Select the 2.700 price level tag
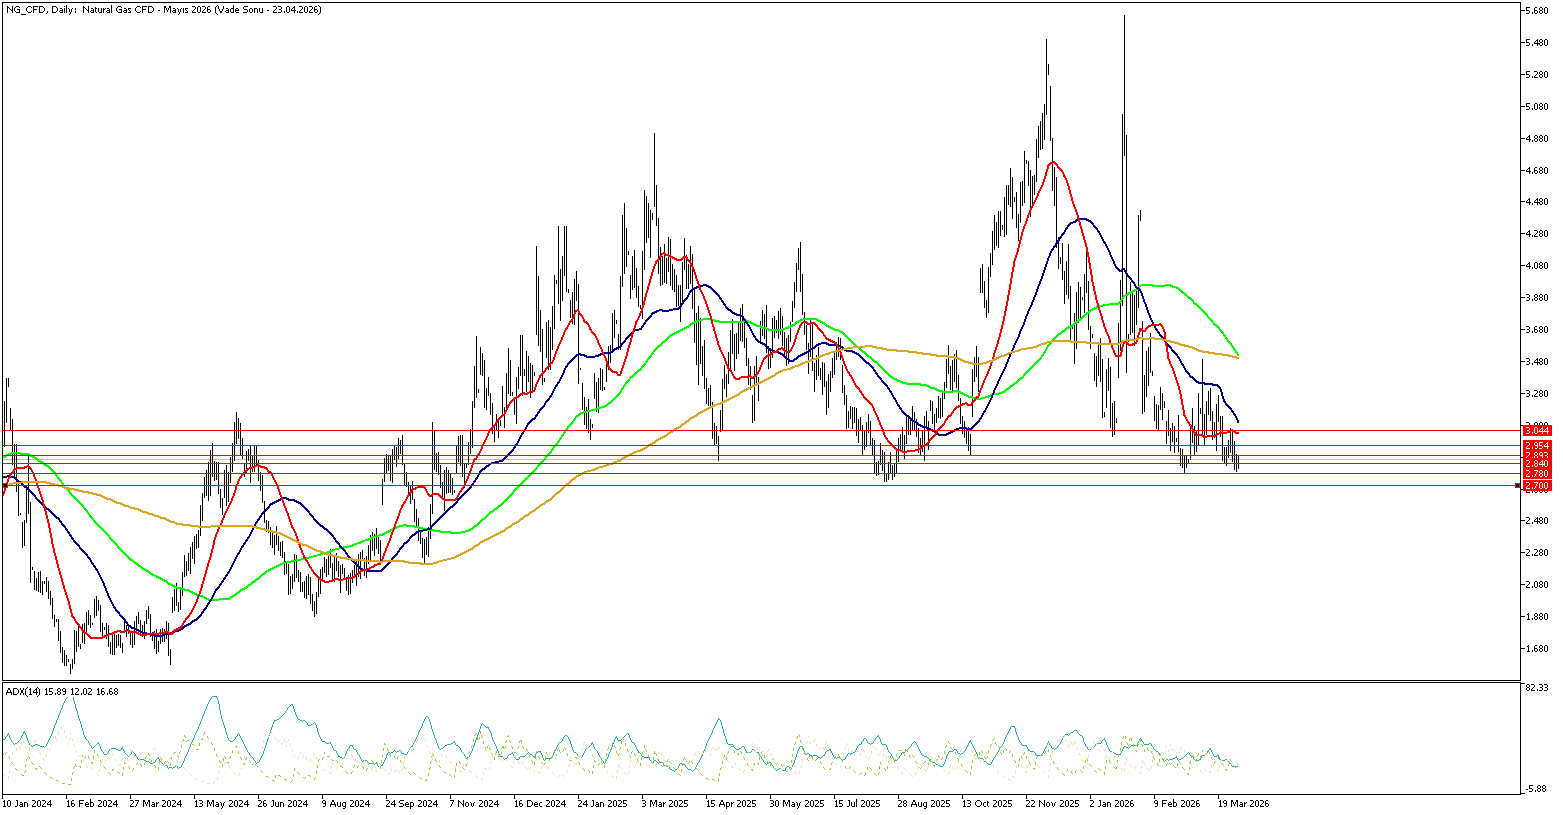1563x815 pixels. pos(1536,485)
